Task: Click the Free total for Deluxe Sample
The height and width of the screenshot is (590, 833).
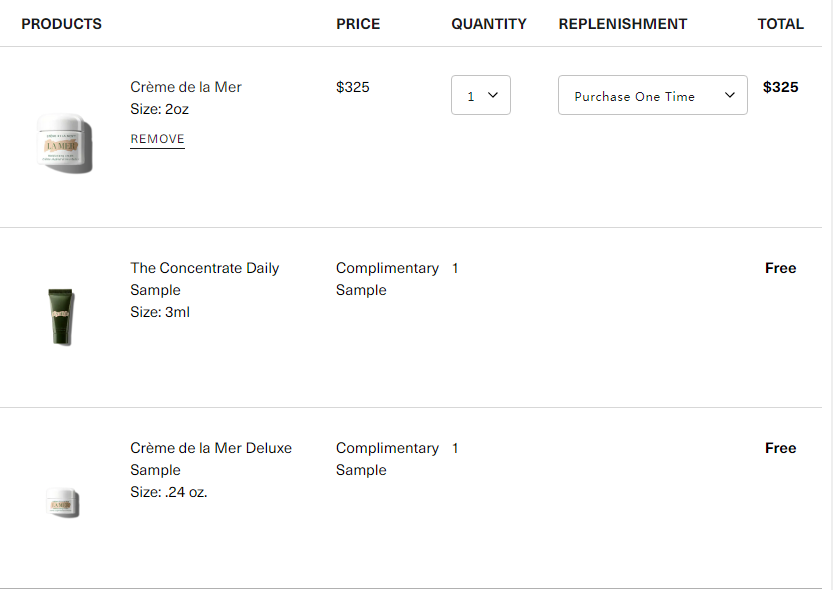Action: (x=780, y=448)
